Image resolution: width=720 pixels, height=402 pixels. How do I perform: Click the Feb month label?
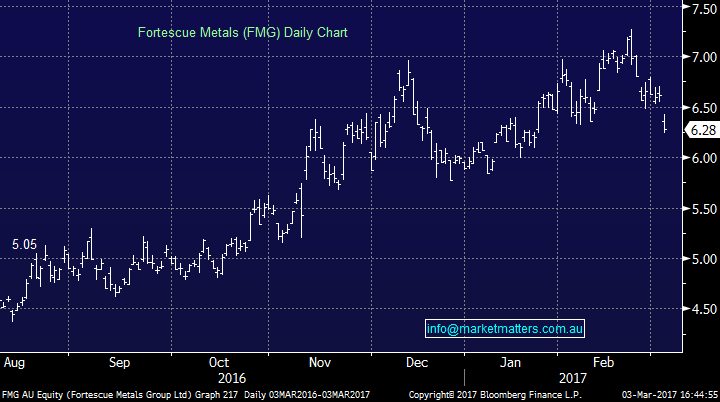click(603, 362)
